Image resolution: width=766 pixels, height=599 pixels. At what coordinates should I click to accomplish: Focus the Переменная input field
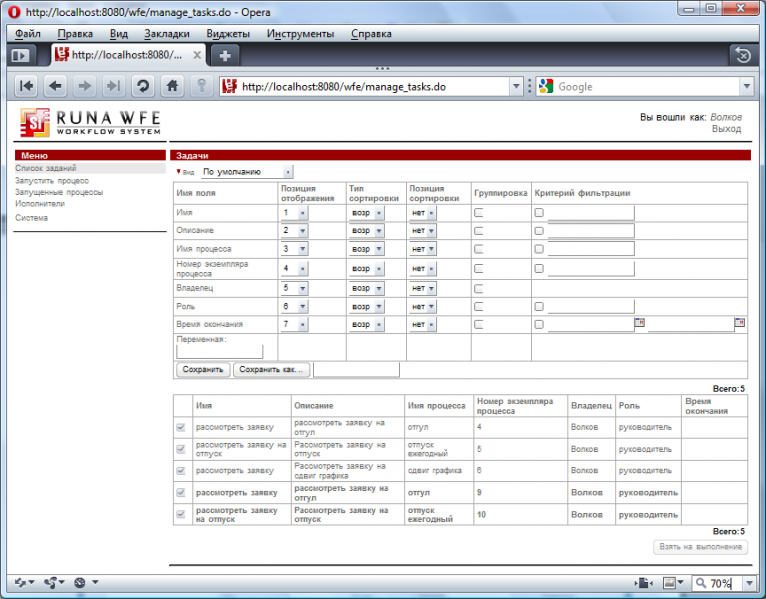pos(219,351)
